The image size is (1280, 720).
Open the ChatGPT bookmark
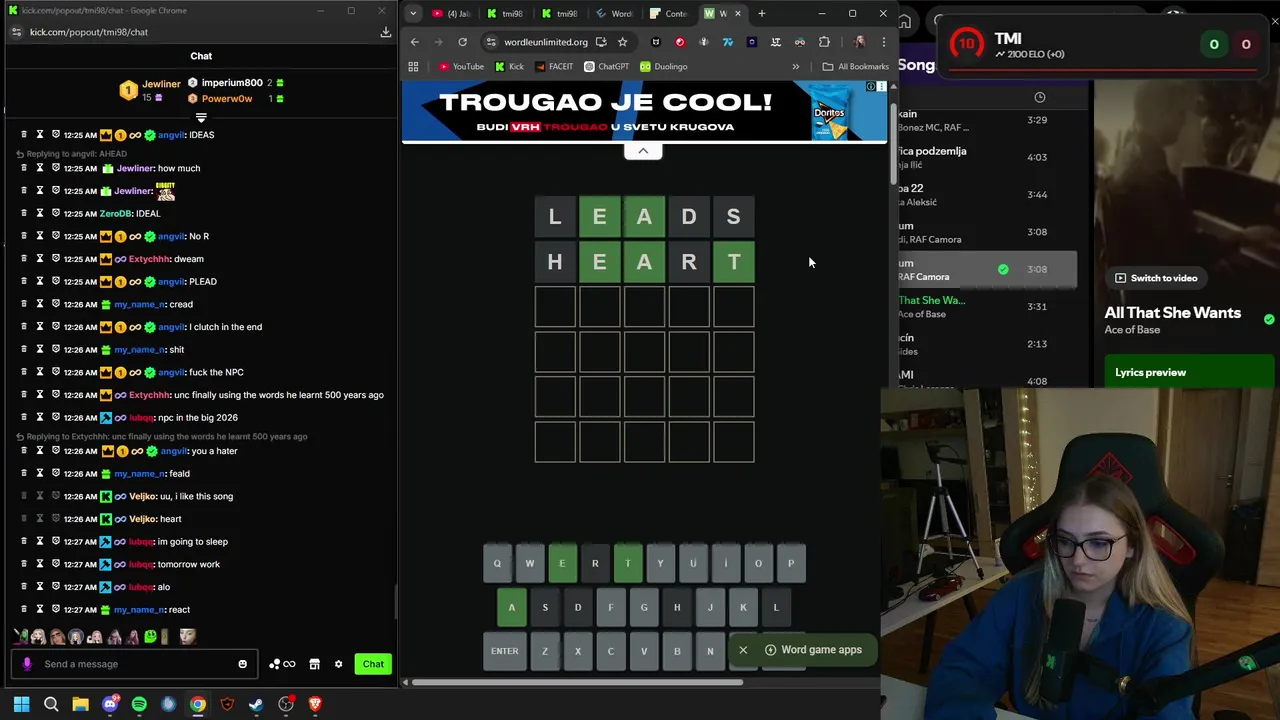tap(606, 67)
